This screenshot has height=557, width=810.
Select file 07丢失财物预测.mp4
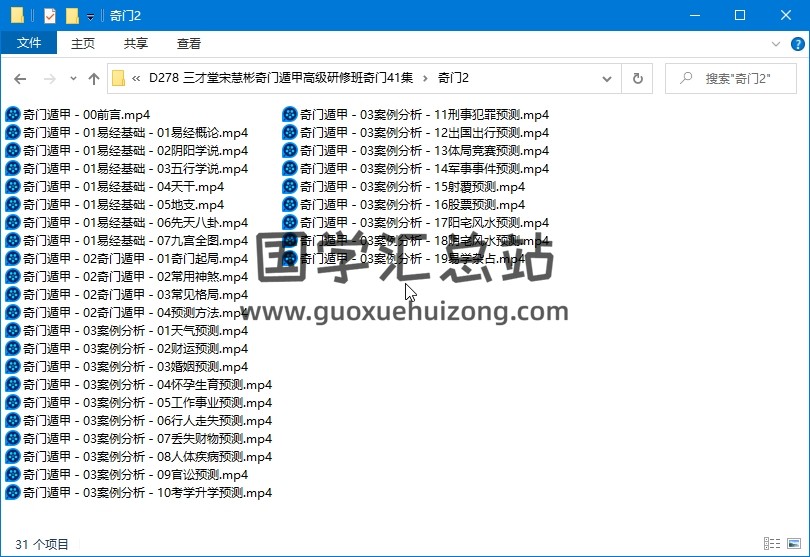tap(138, 439)
